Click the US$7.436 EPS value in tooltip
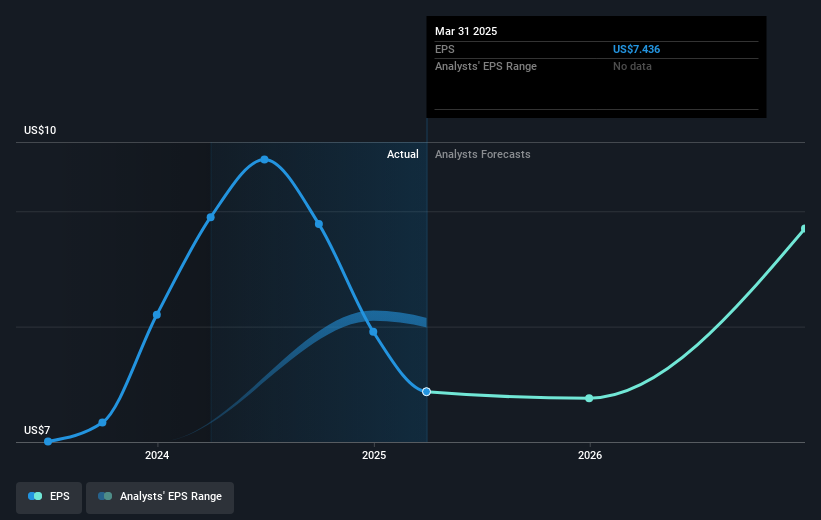 click(636, 49)
